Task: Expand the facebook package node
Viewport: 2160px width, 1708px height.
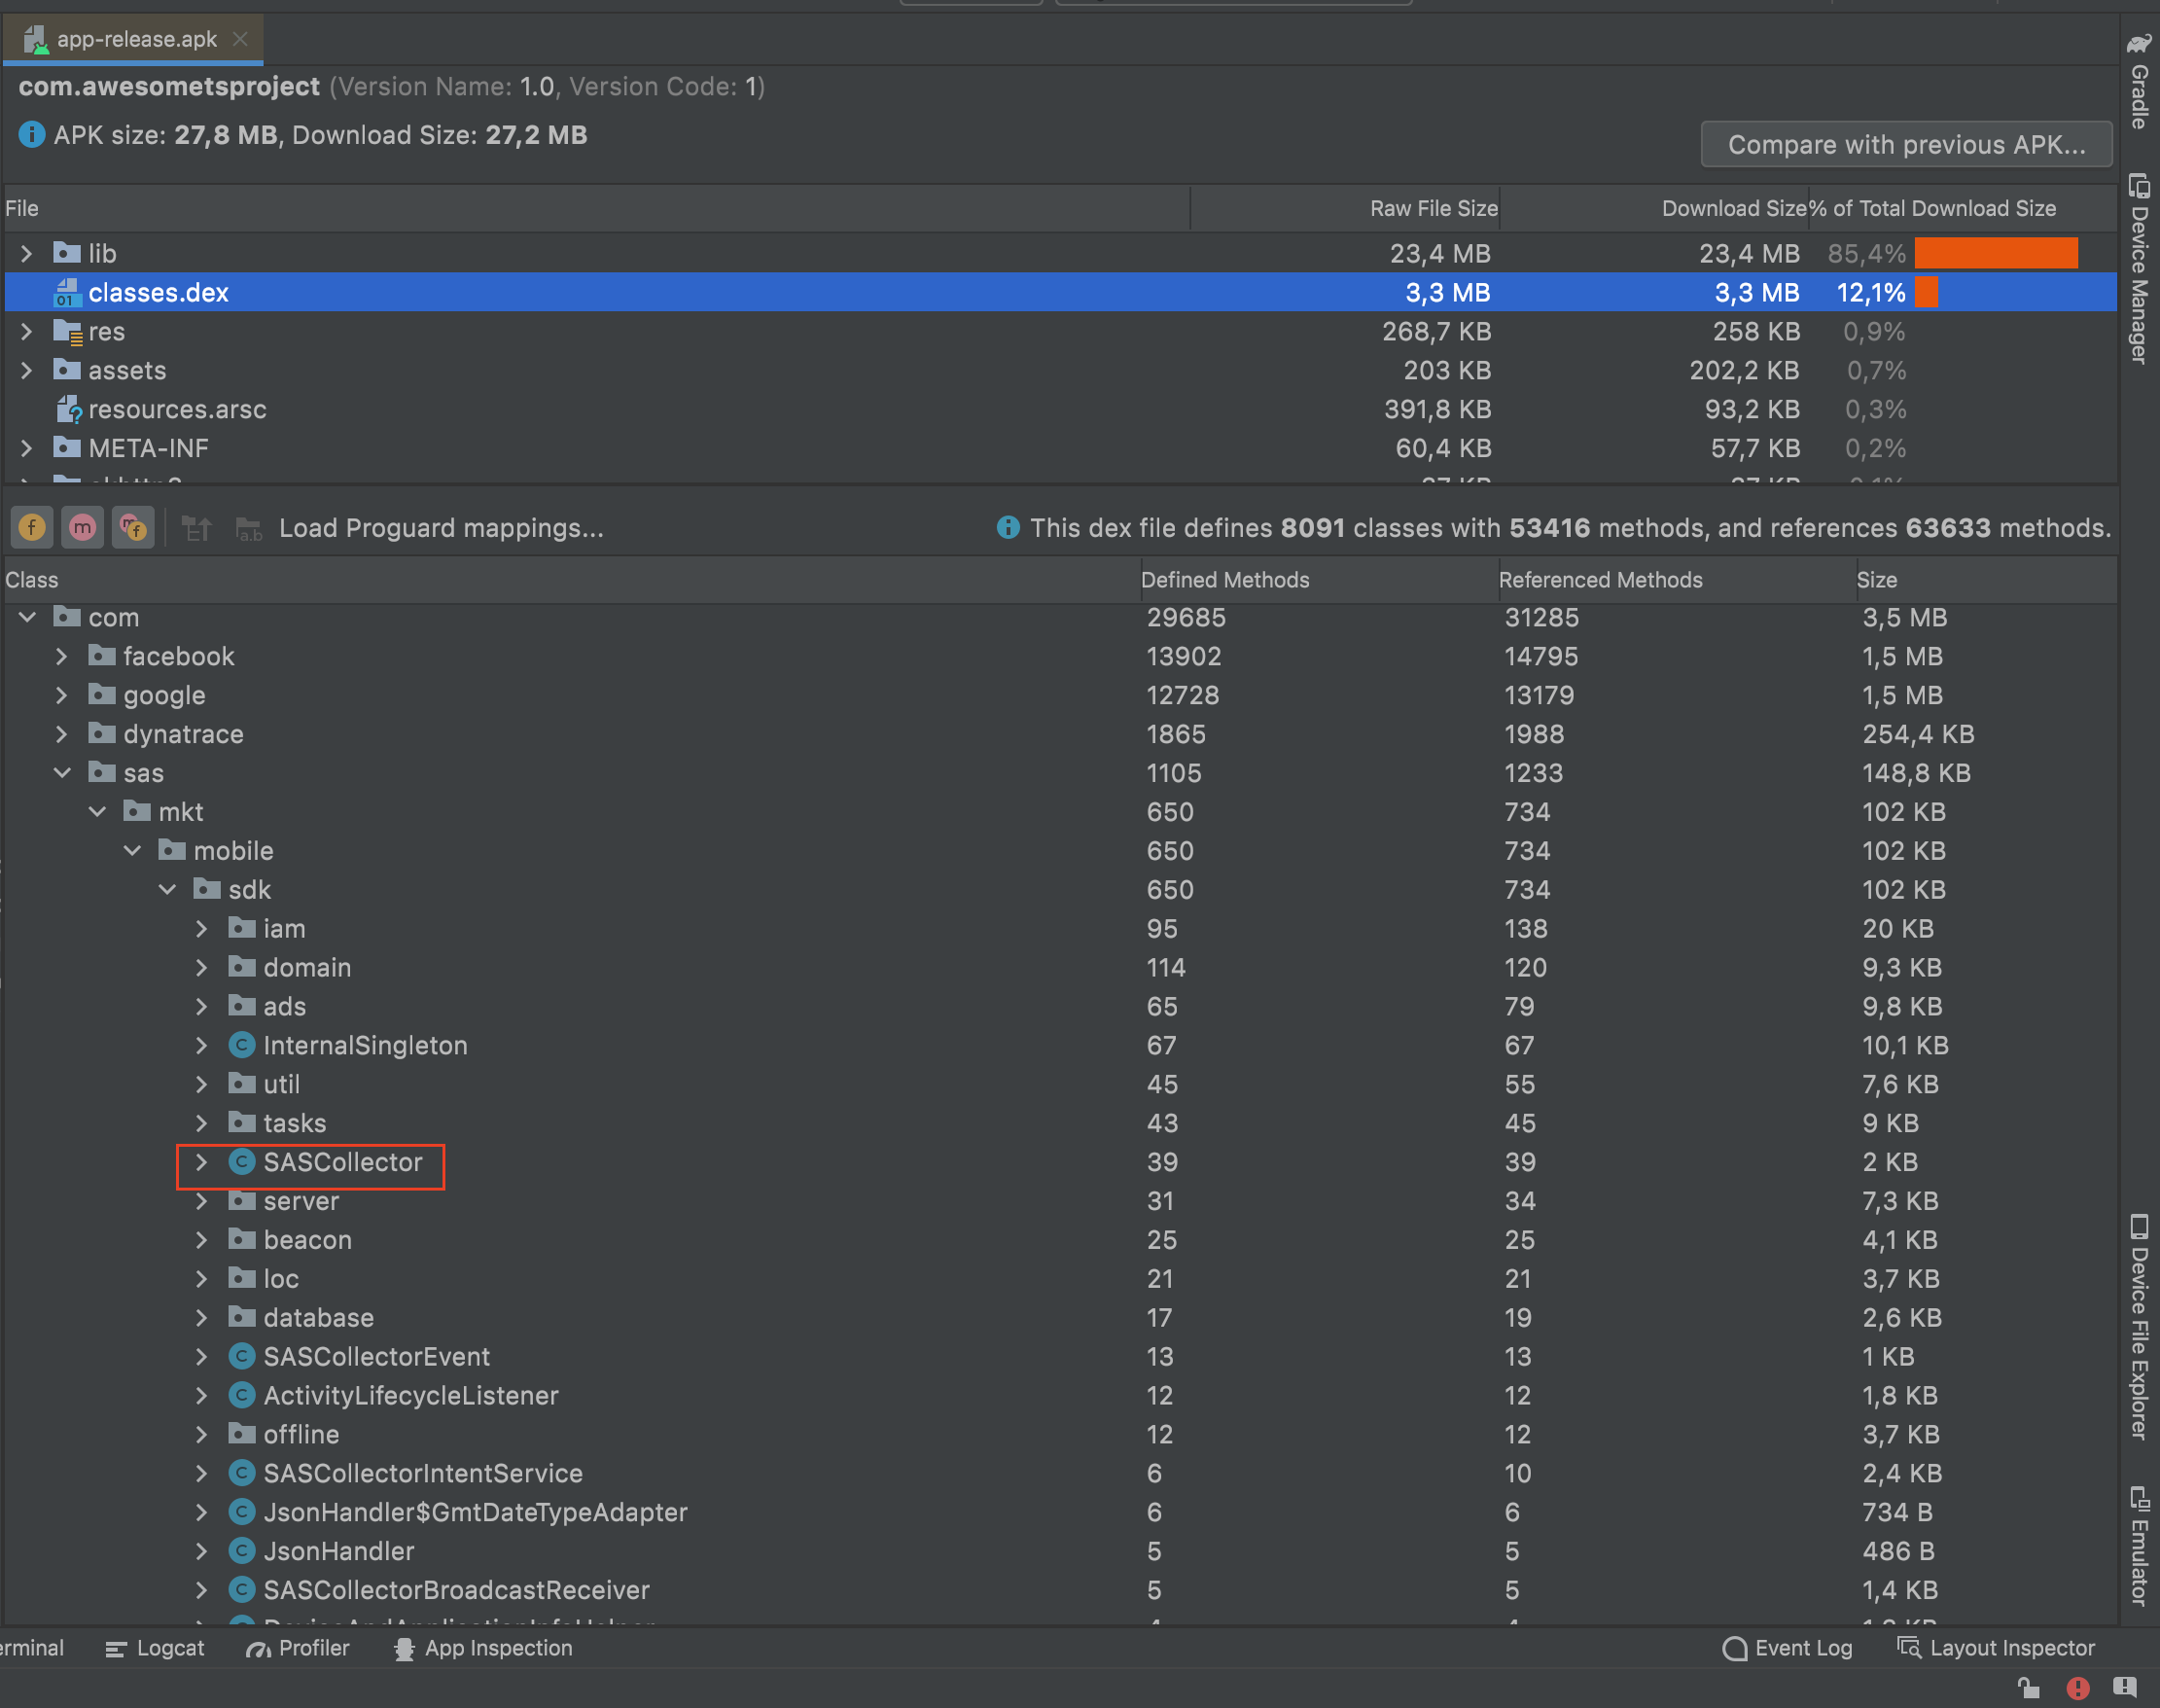Action: [x=62, y=656]
